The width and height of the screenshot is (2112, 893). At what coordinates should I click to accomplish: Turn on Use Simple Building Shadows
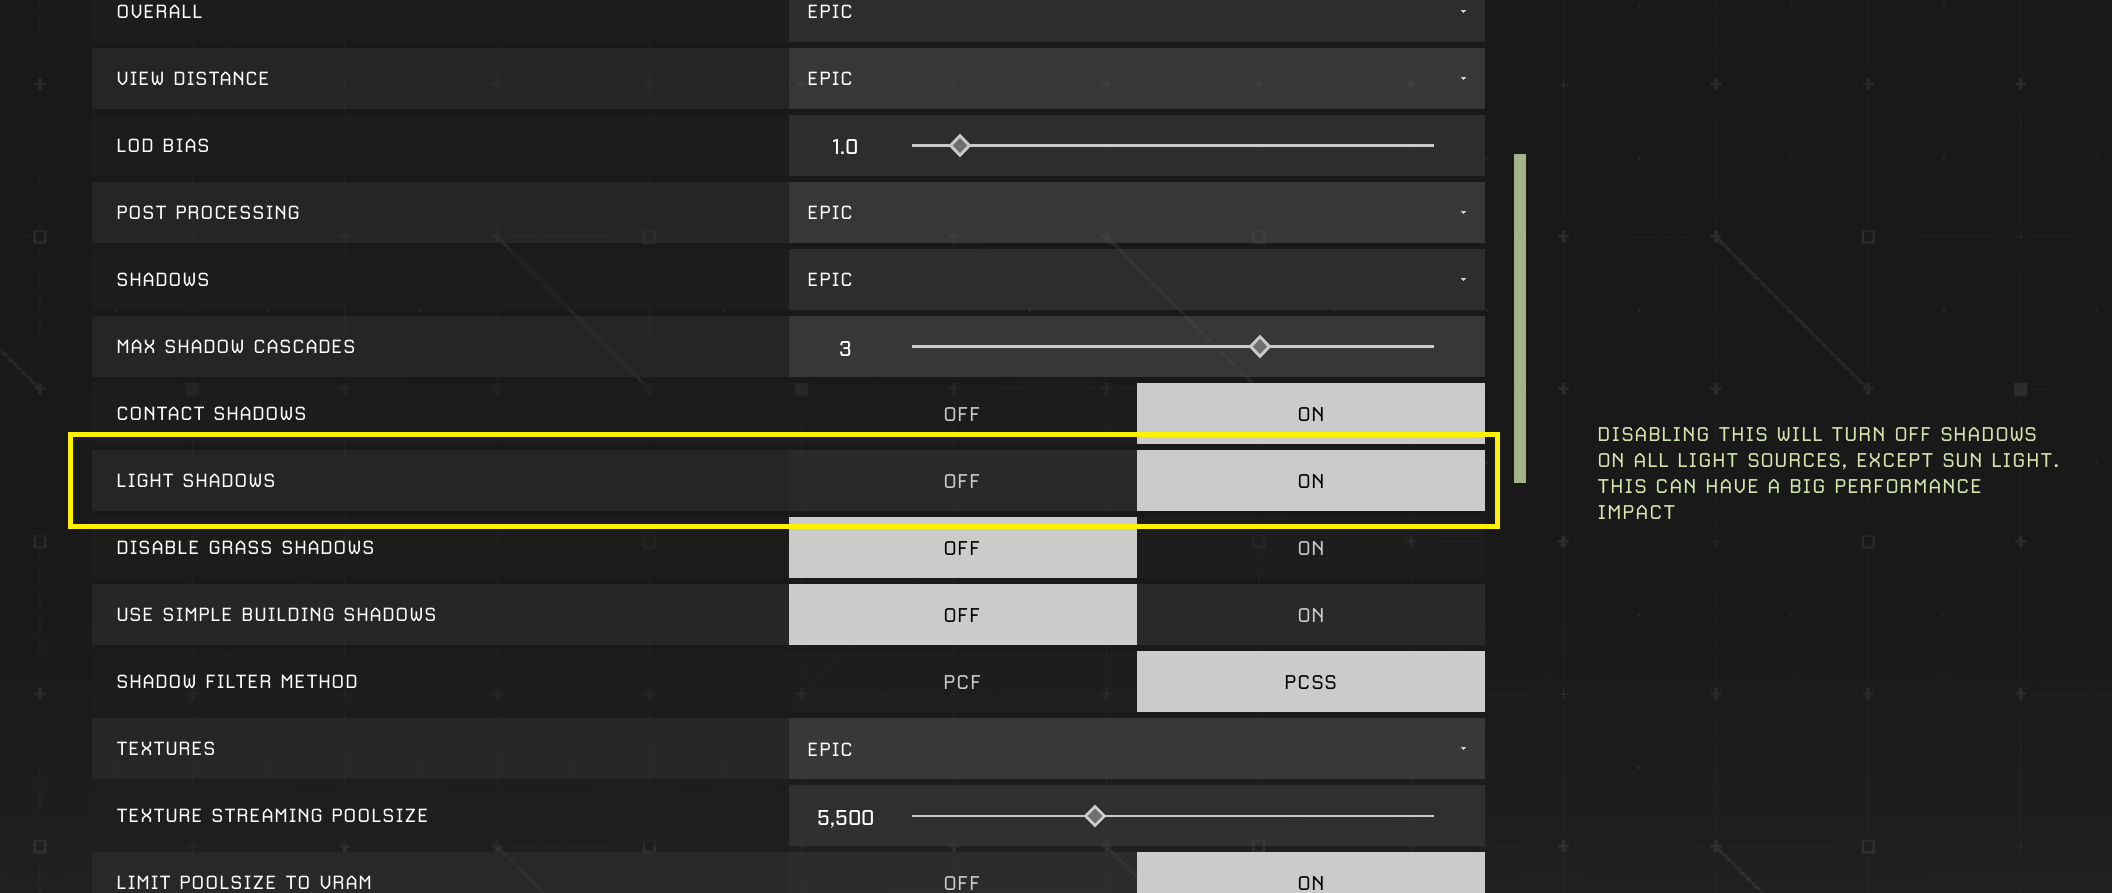click(1310, 615)
